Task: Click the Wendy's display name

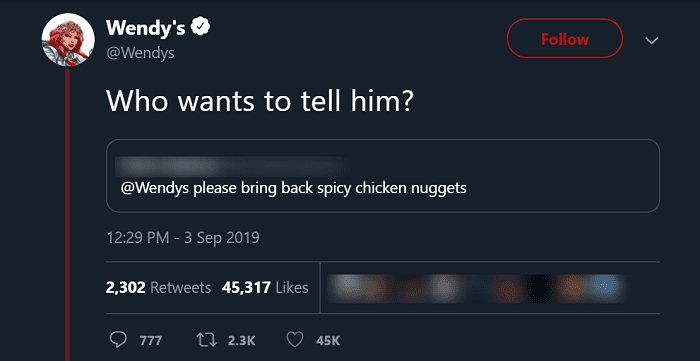Action: tap(146, 29)
